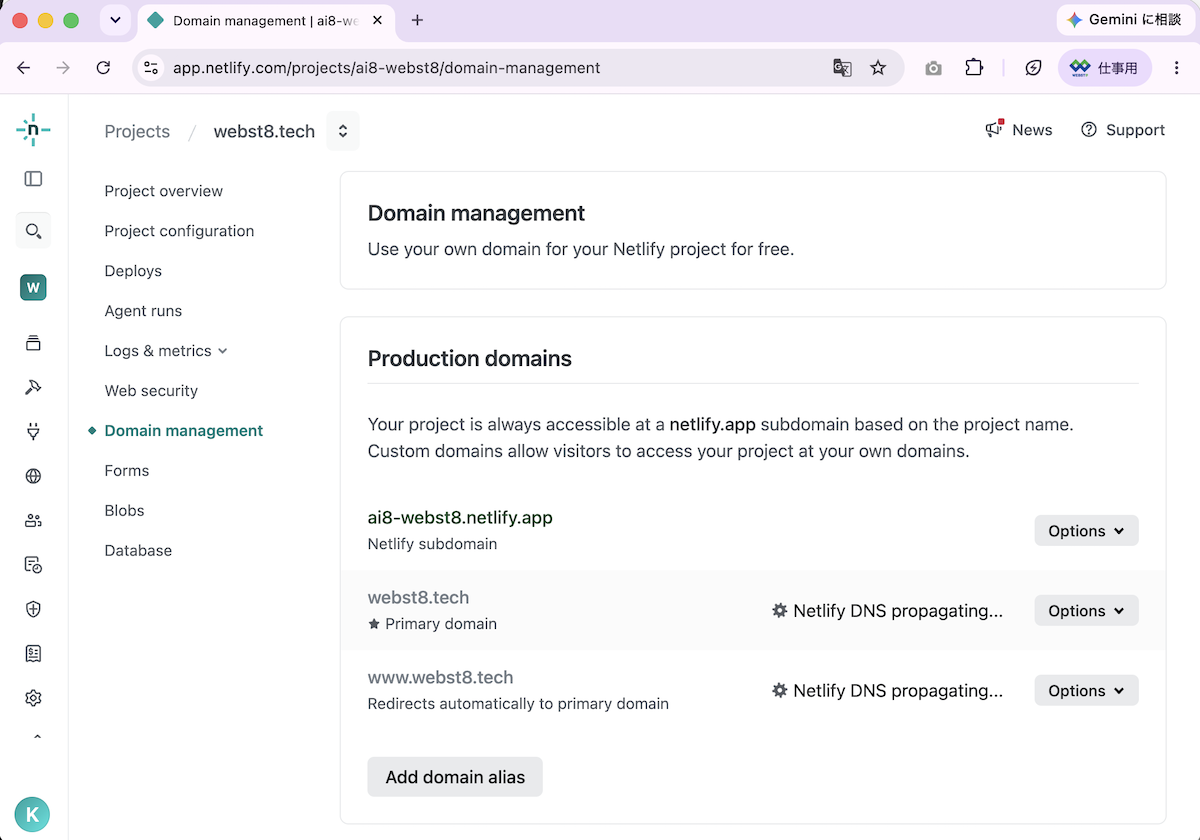
Task: Open Web security in the side menu
Action: point(151,391)
